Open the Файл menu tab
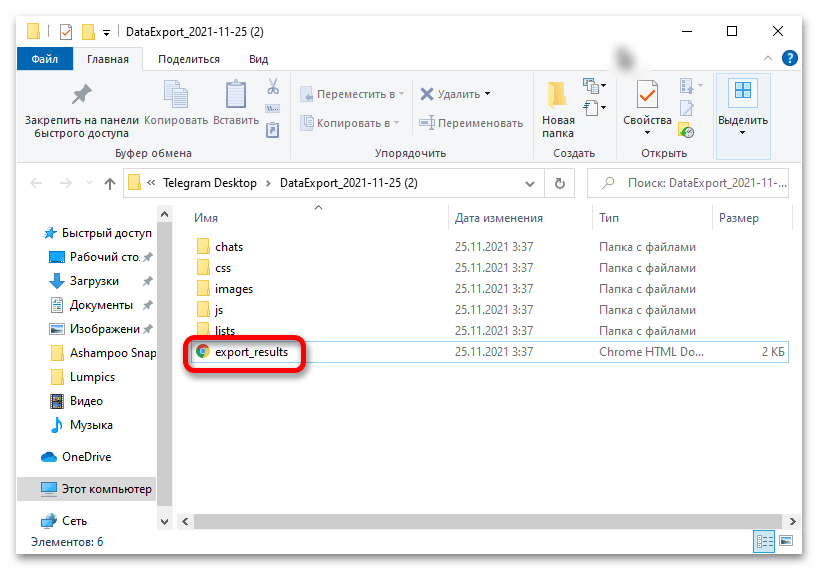Image resolution: width=818 pixels, height=570 pixels. [44, 59]
